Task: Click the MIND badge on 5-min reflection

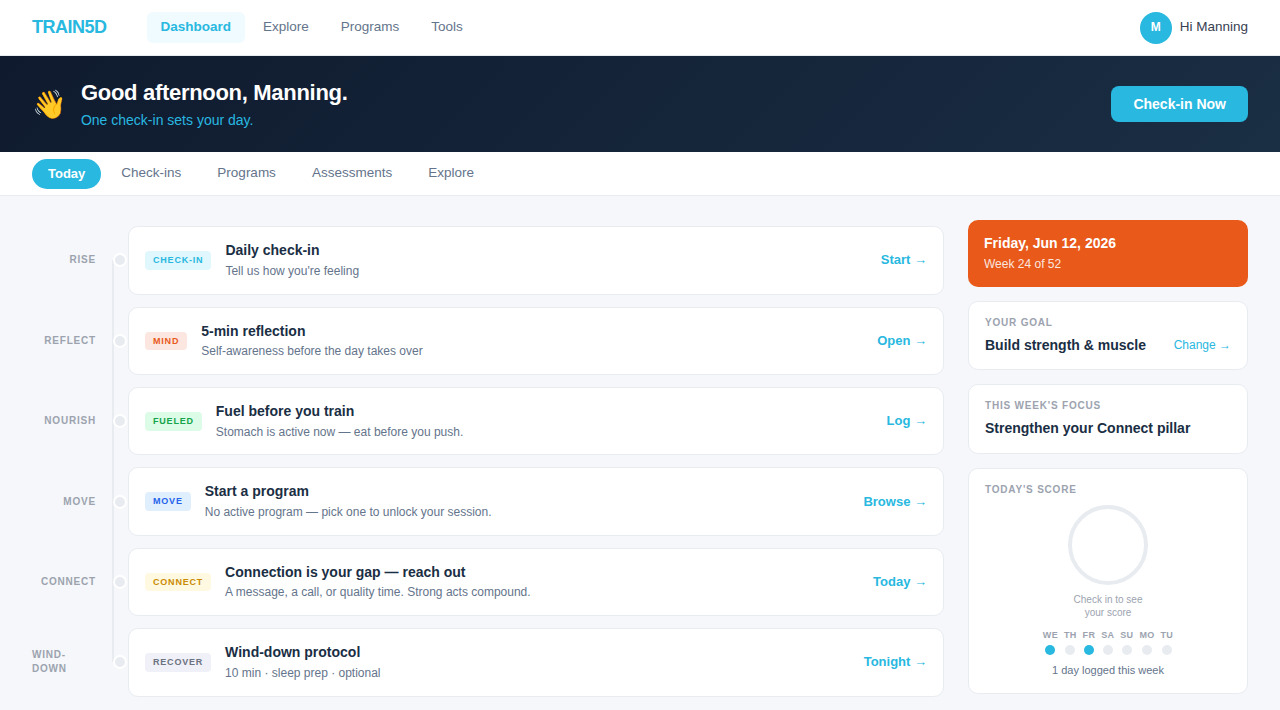Action: click(x=166, y=341)
